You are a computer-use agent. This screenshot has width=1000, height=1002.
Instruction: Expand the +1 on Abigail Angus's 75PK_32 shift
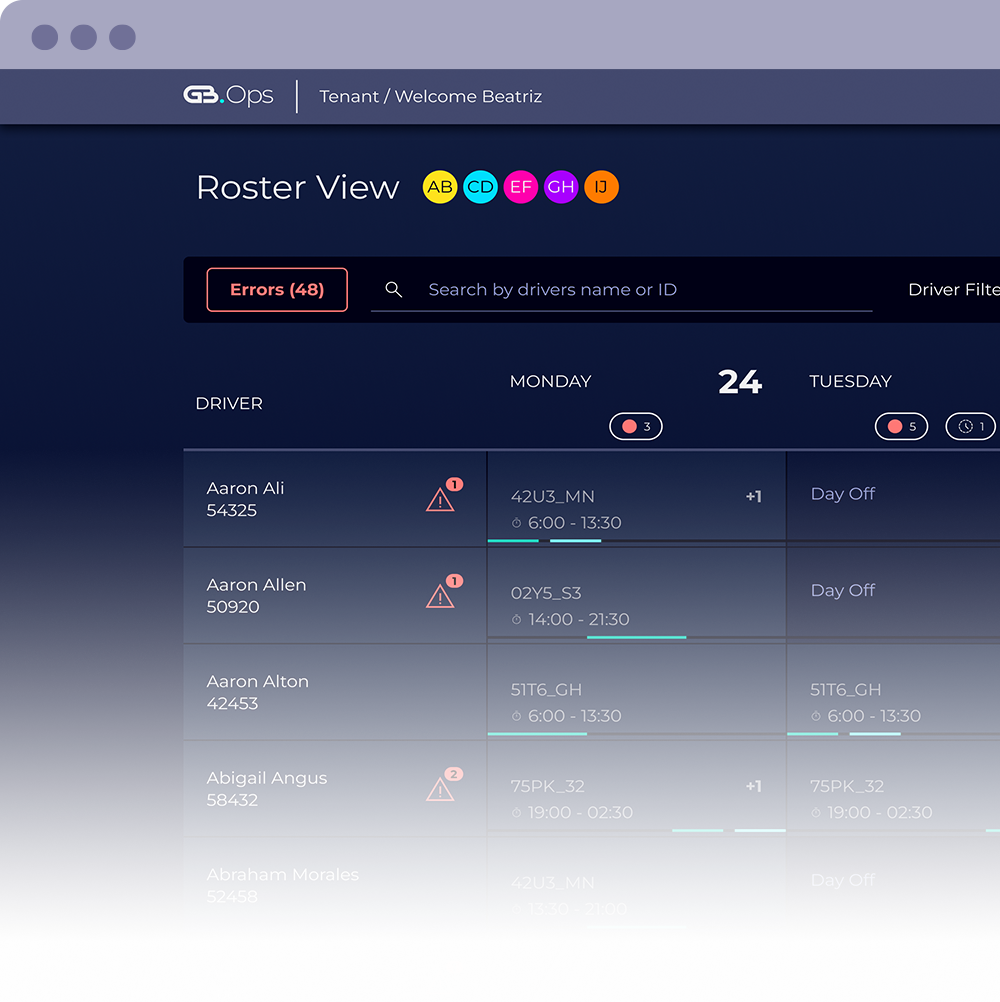click(753, 787)
